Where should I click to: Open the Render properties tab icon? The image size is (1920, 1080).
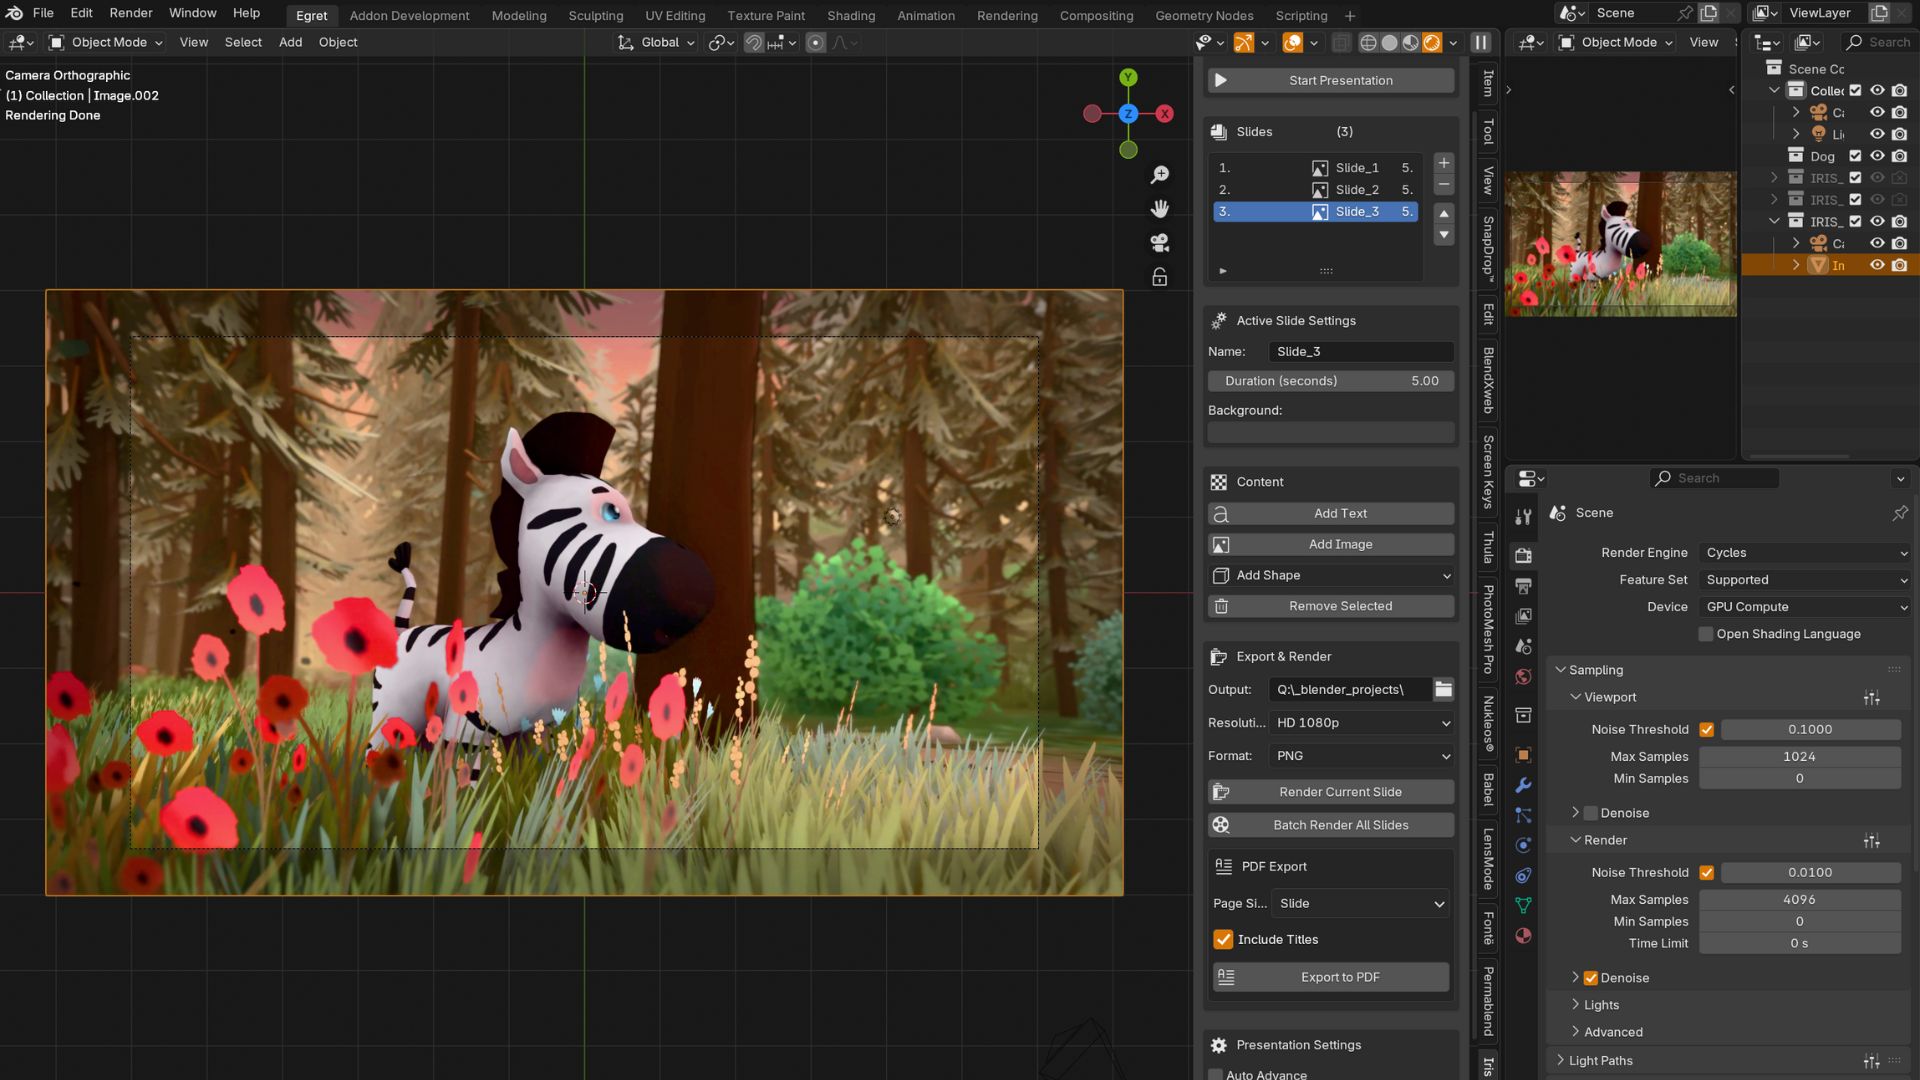tap(1523, 555)
